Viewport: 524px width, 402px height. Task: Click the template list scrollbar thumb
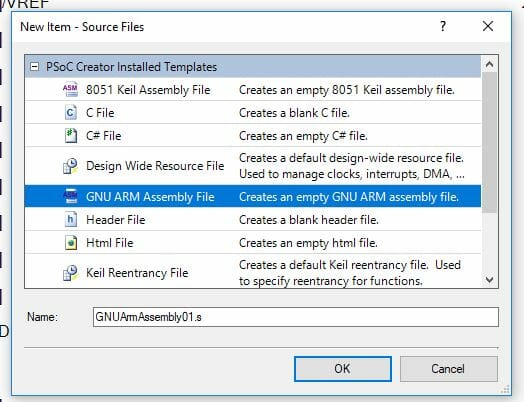489,143
